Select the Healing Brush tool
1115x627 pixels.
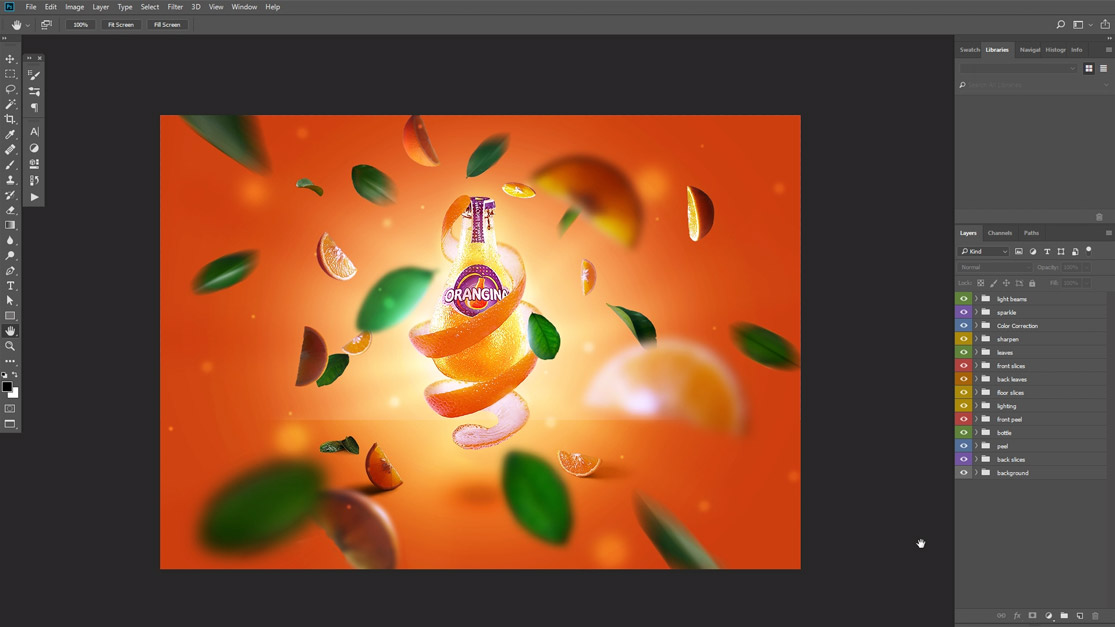(10, 150)
